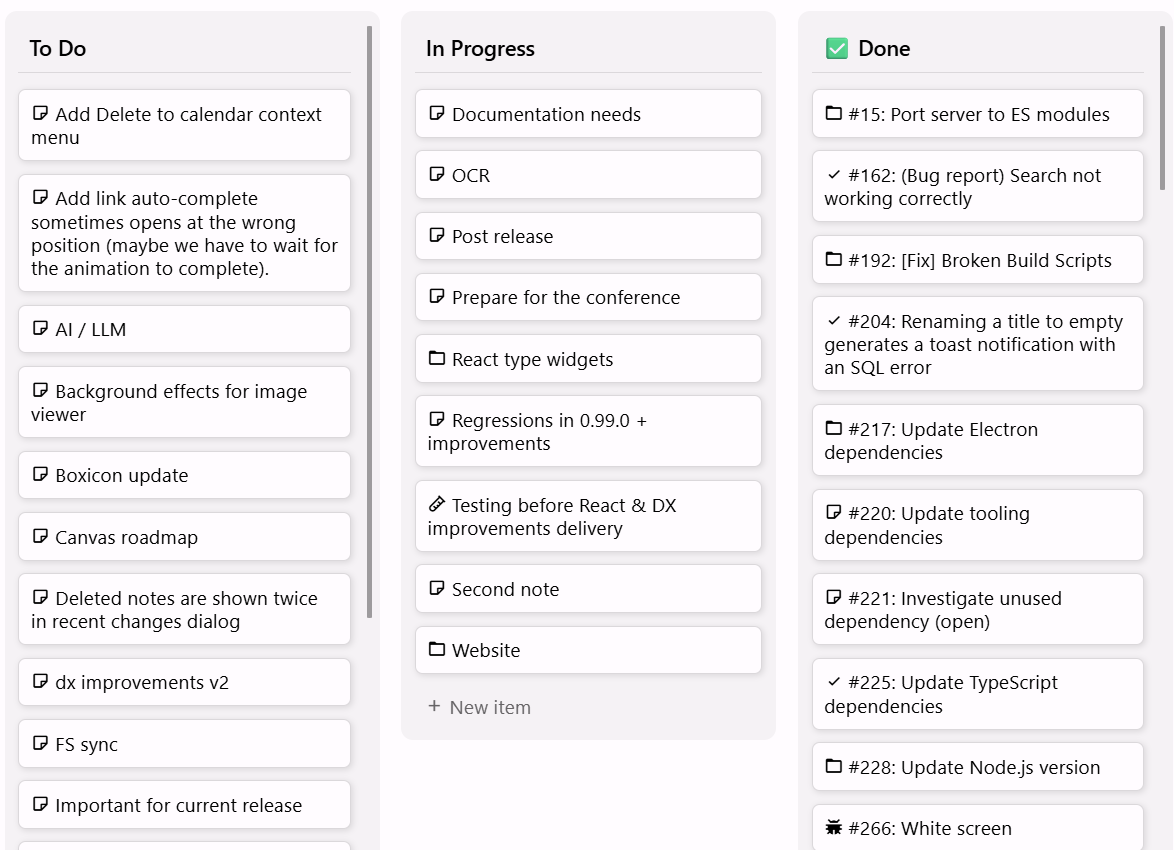
Task: Click the bug icon next to #266 White screen
Action: 833,827
